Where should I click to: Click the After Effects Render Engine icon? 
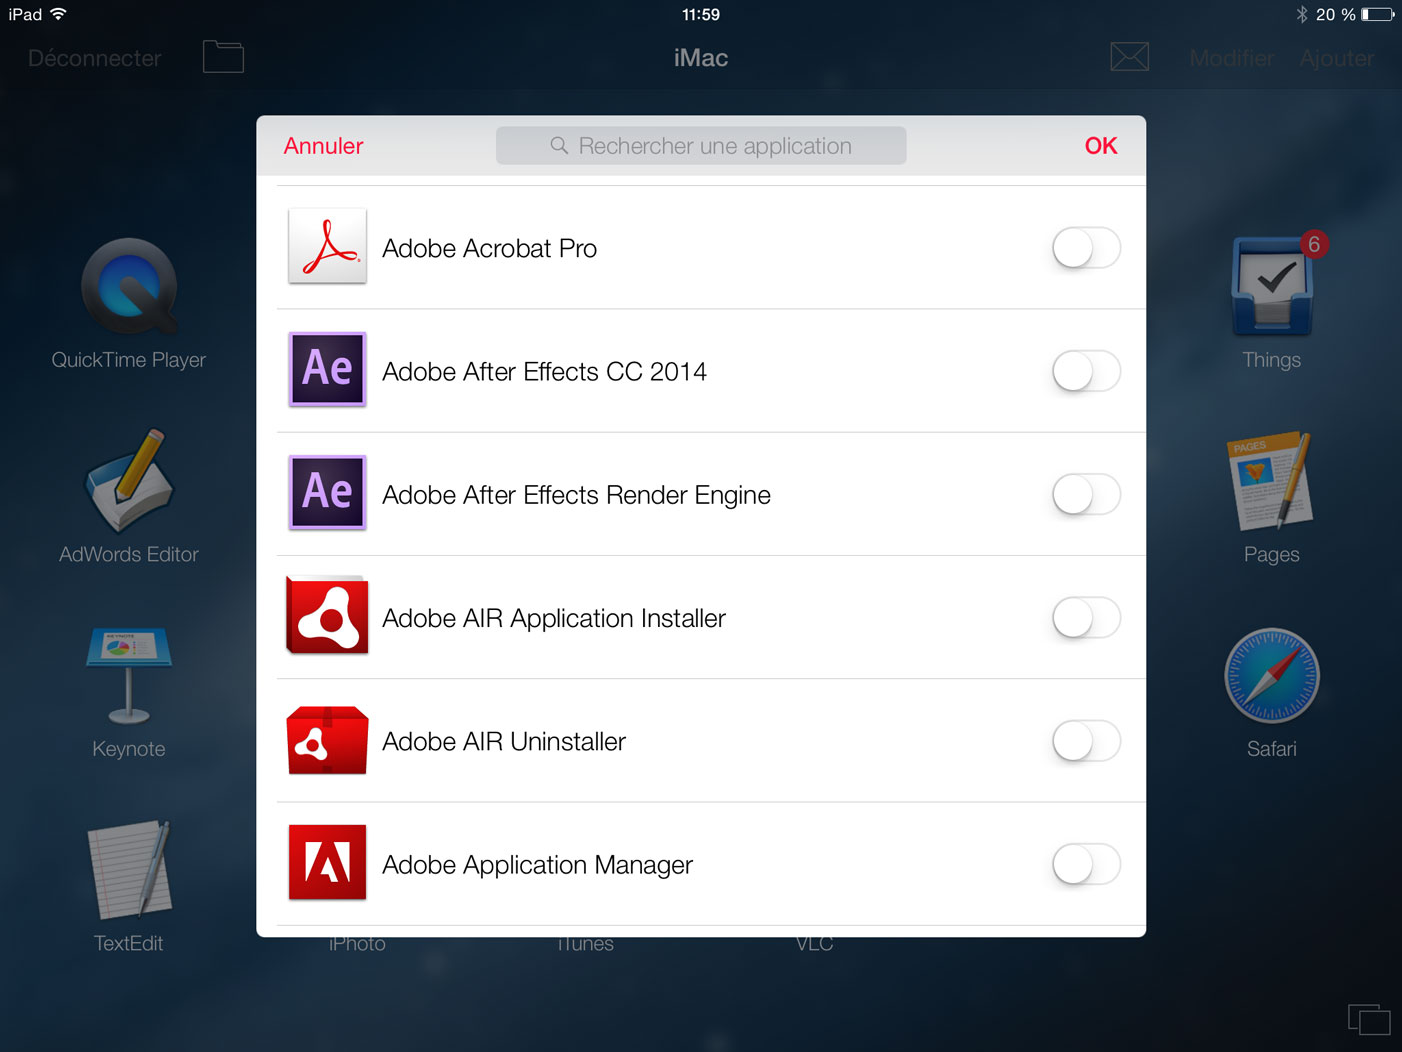click(327, 492)
